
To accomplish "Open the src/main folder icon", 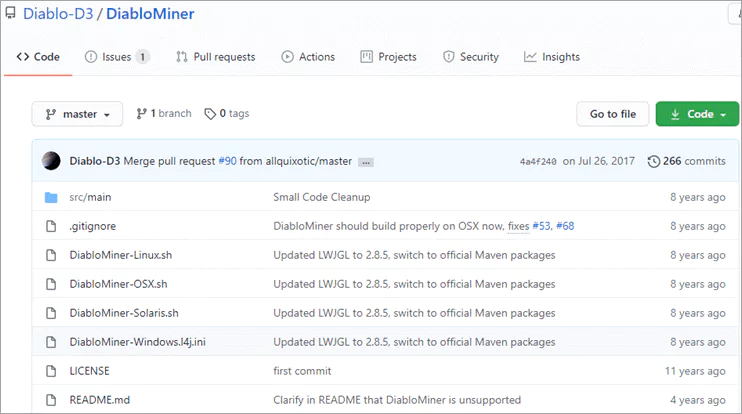I will click(x=51, y=197).
